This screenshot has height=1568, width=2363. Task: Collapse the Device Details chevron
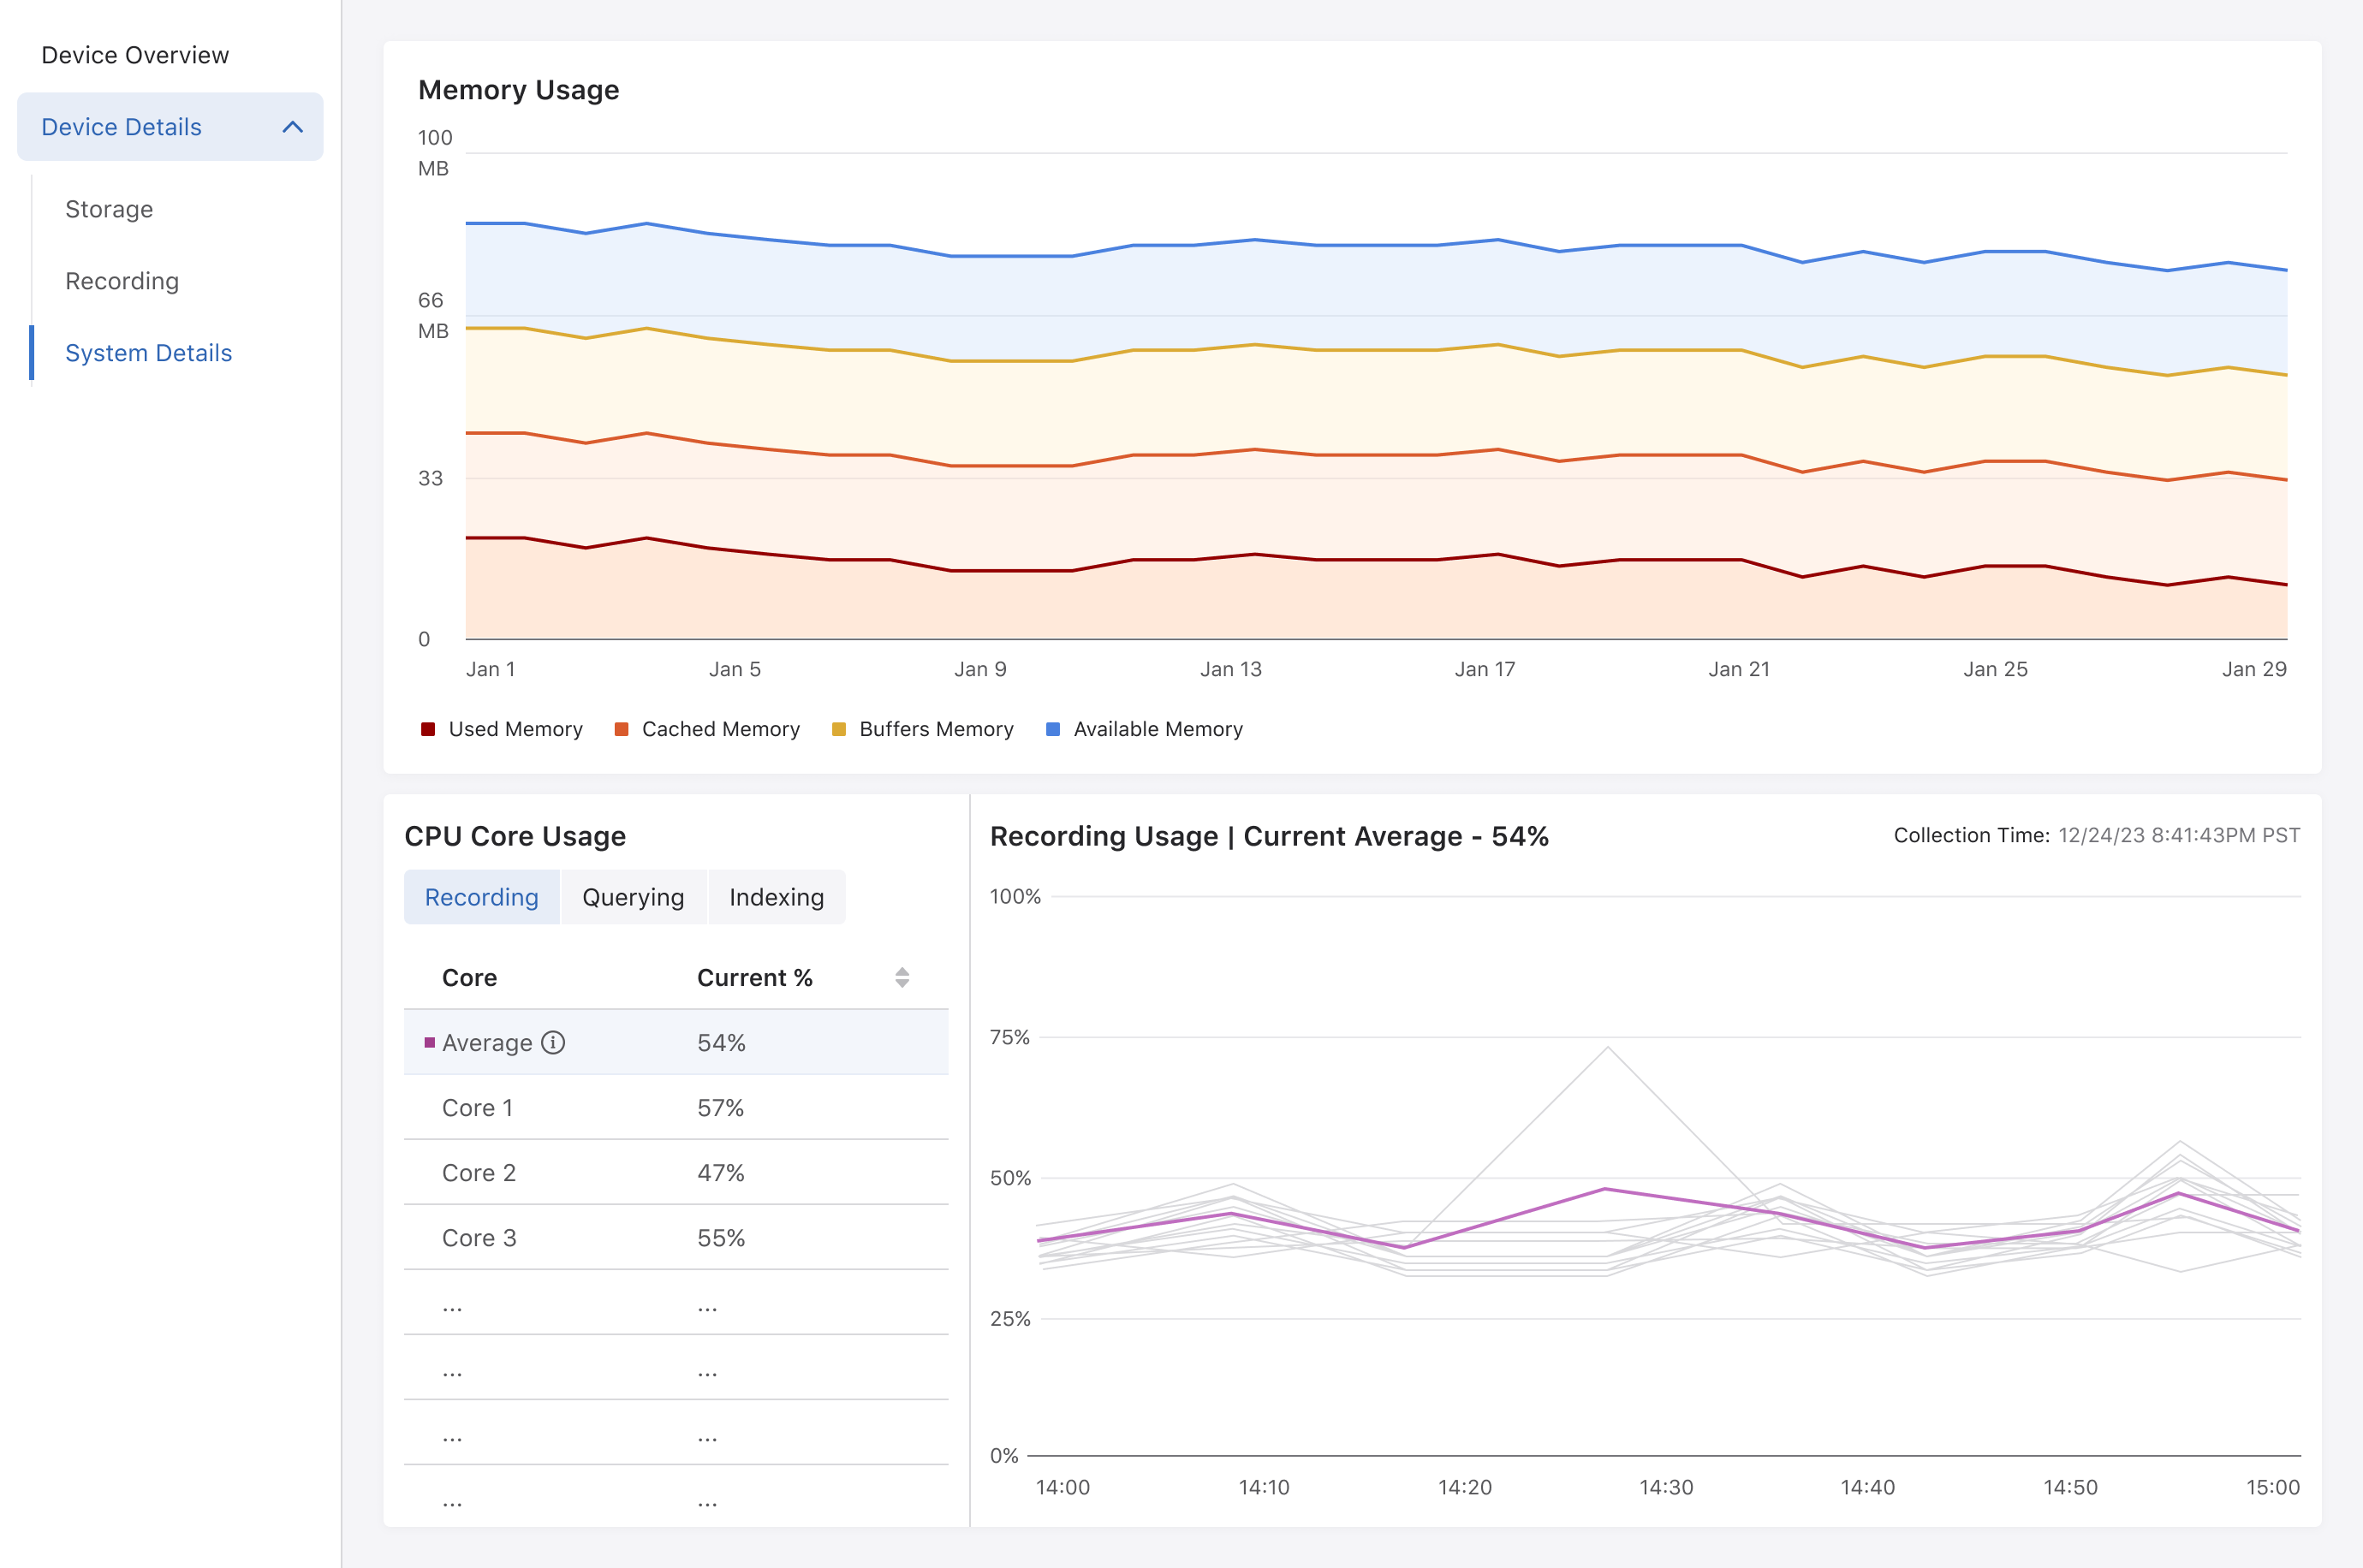point(293,127)
